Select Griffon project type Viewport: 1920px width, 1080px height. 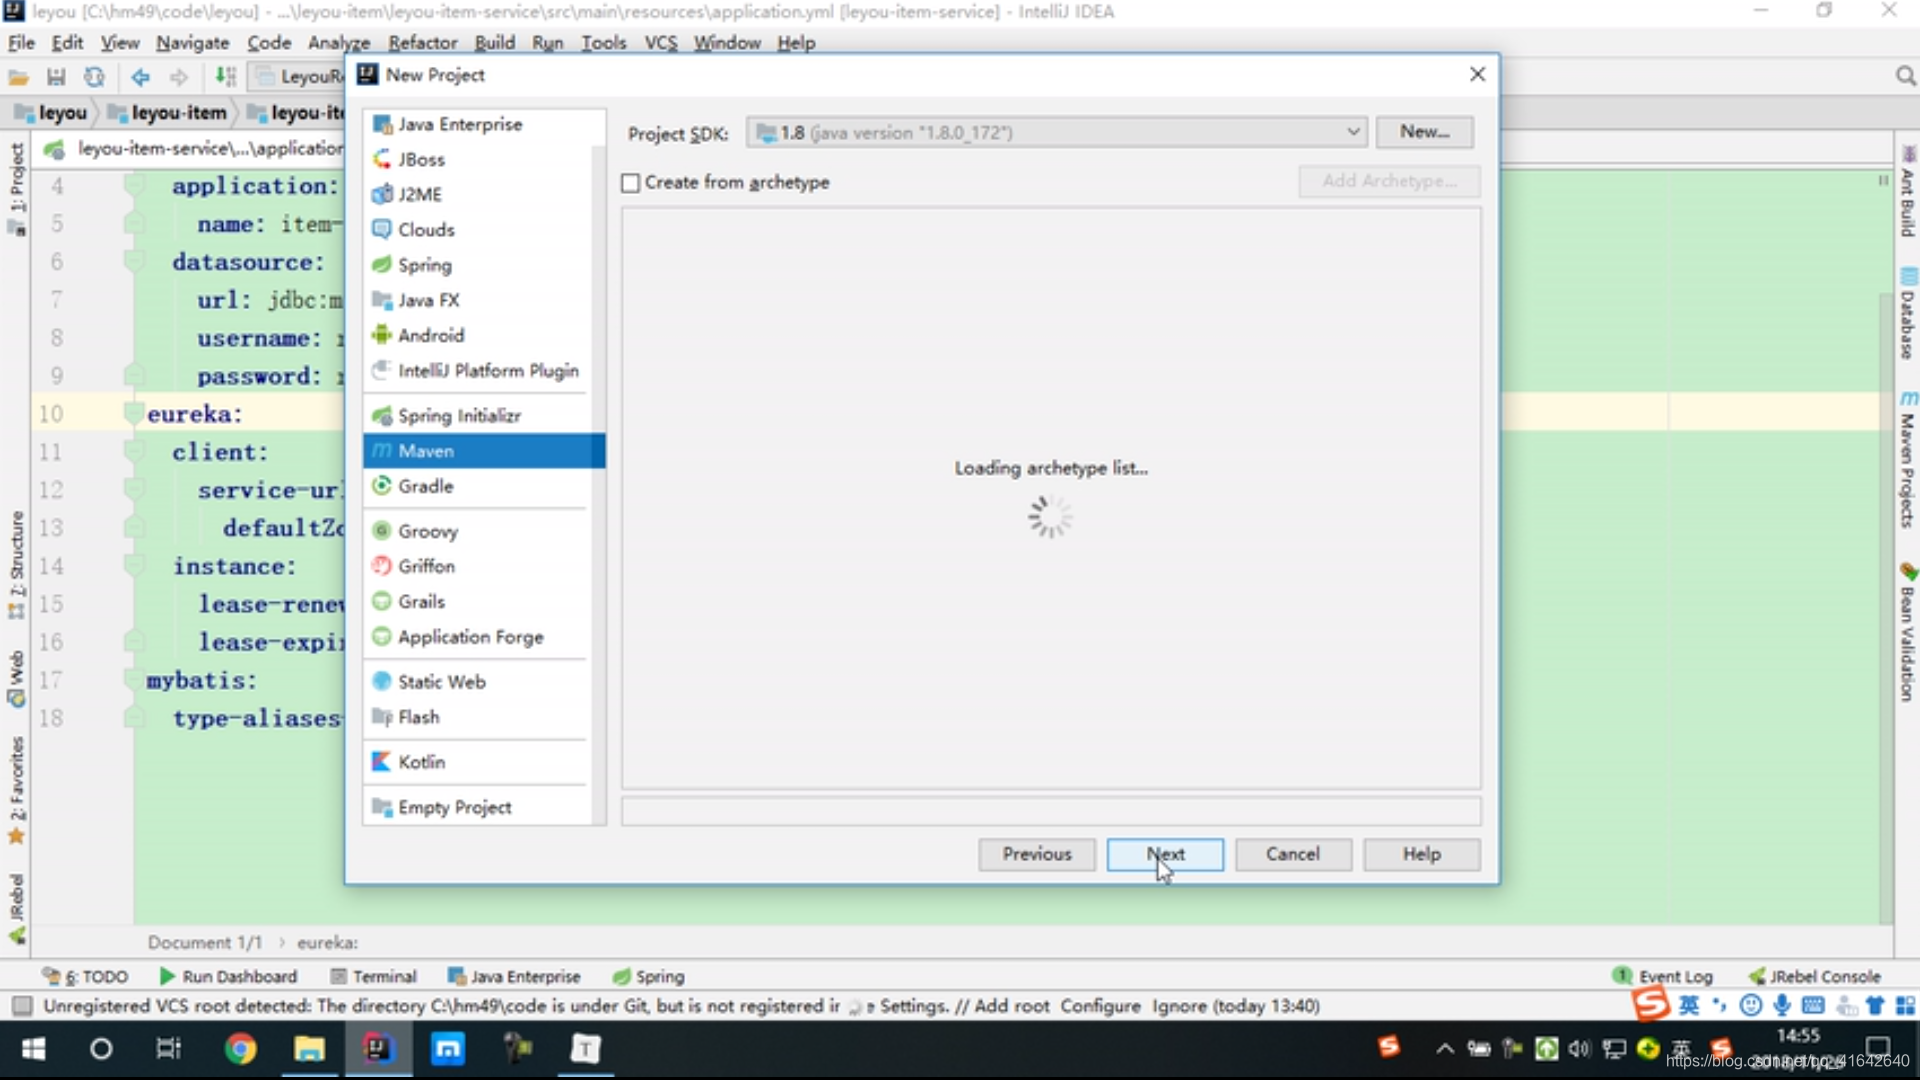483,566
